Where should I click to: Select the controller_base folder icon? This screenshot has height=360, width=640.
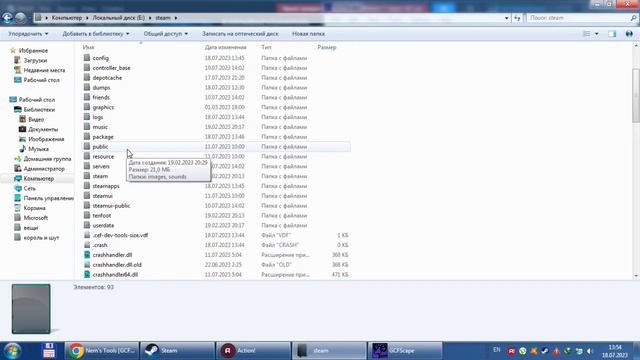[x=87, y=68]
